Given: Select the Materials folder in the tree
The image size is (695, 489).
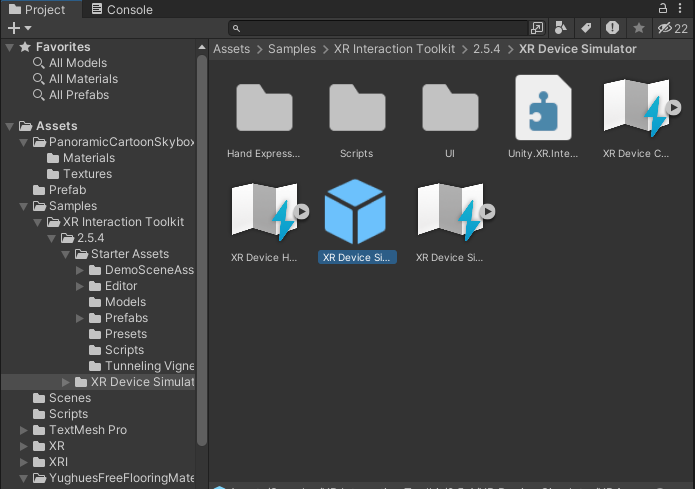Looking at the screenshot, I should pos(81,158).
